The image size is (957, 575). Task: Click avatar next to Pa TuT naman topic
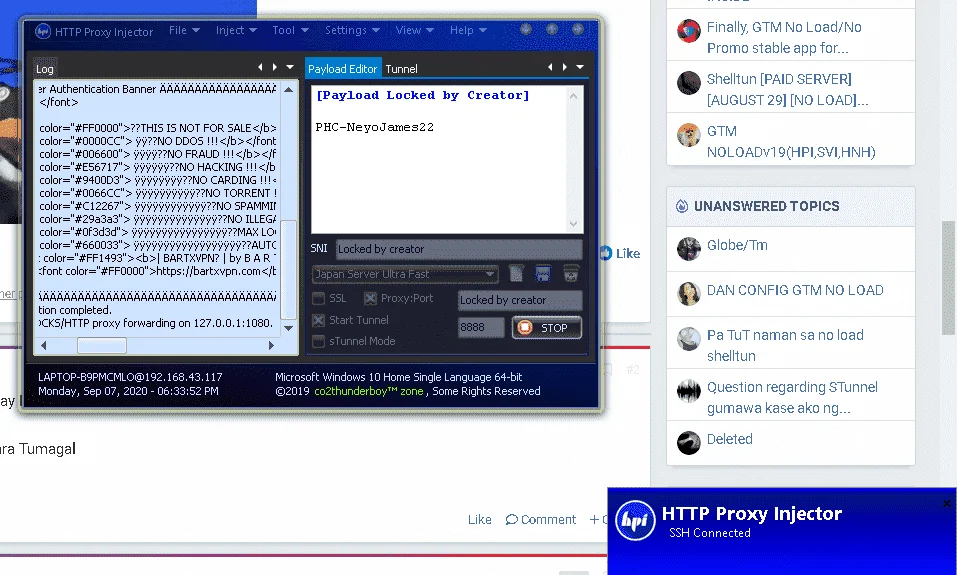(688, 339)
